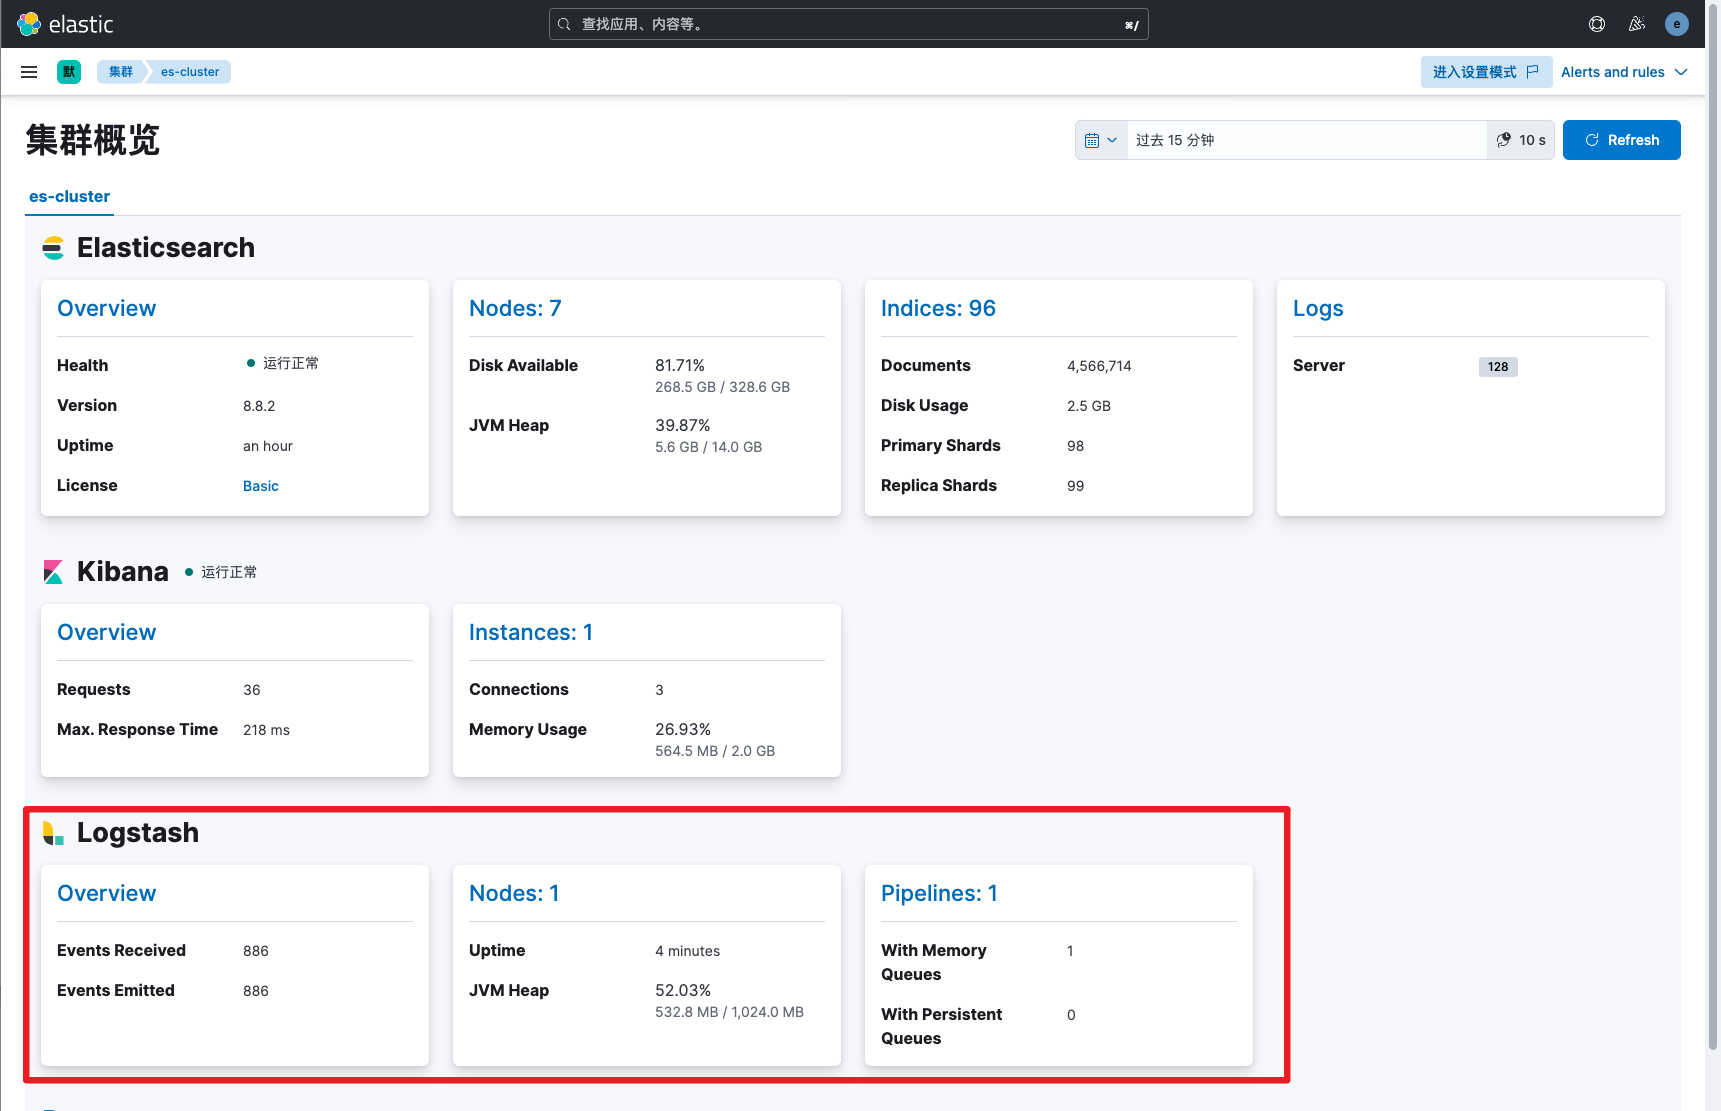Open the Logstash heading link
The height and width of the screenshot is (1111, 1721).
[x=138, y=833]
